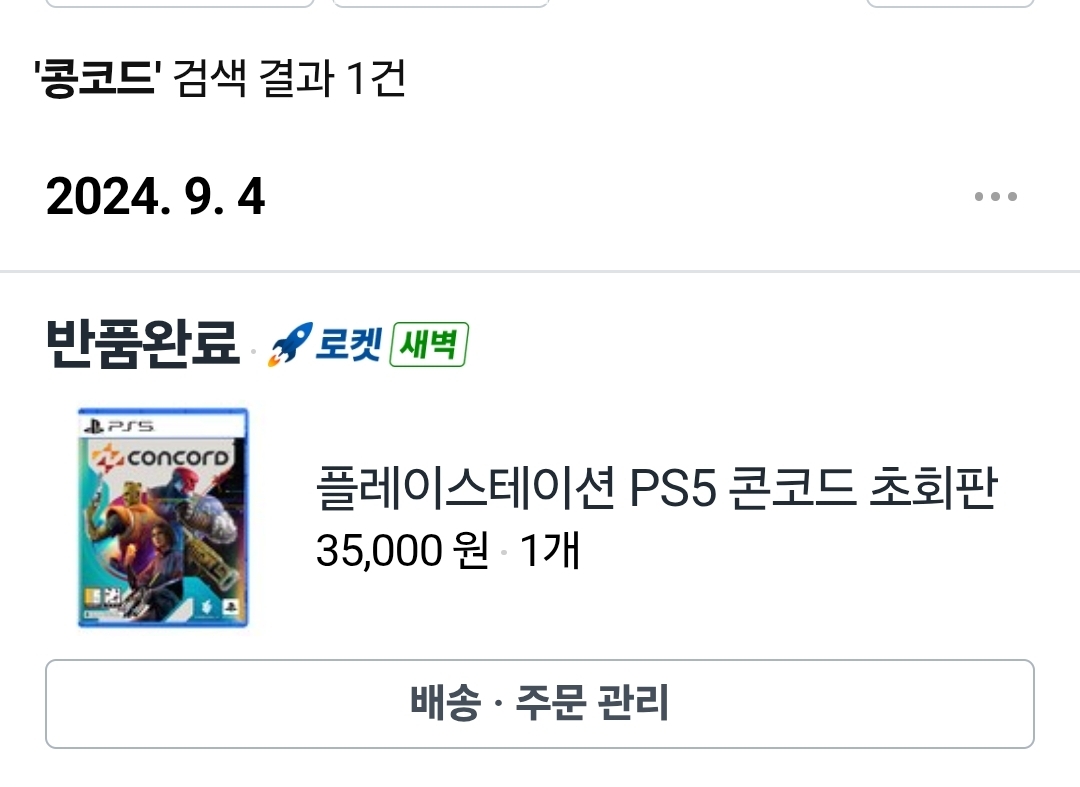Viewport: 1080px width, 787px height.
Task: Tap the partially visible top-right button
Action: click(951, 3)
